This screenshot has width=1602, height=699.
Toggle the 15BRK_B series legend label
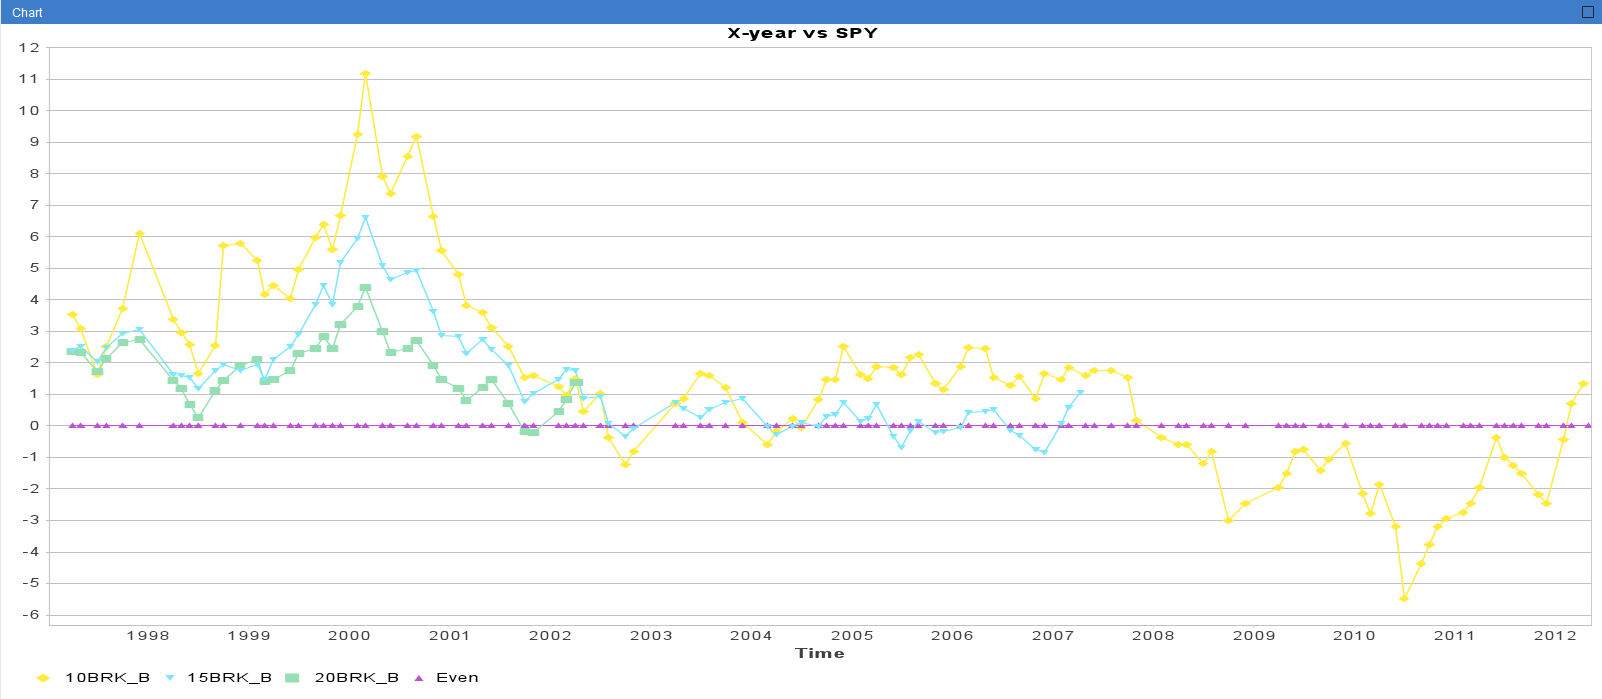click(229, 678)
